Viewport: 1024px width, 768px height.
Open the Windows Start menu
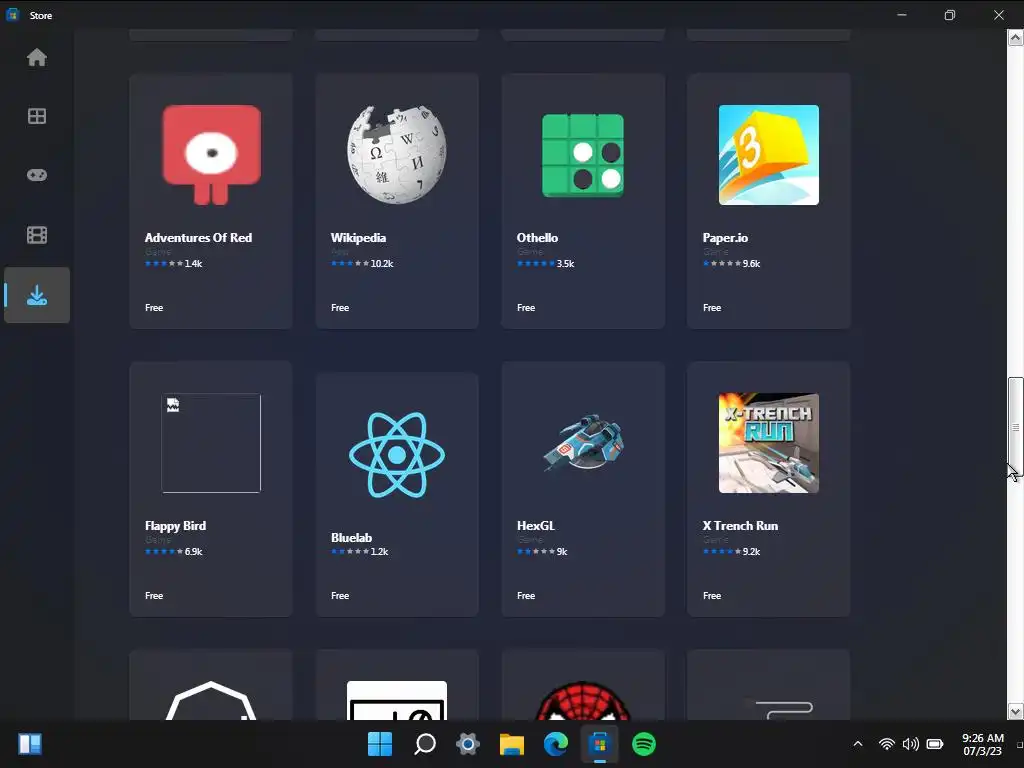pyautogui.click(x=380, y=744)
